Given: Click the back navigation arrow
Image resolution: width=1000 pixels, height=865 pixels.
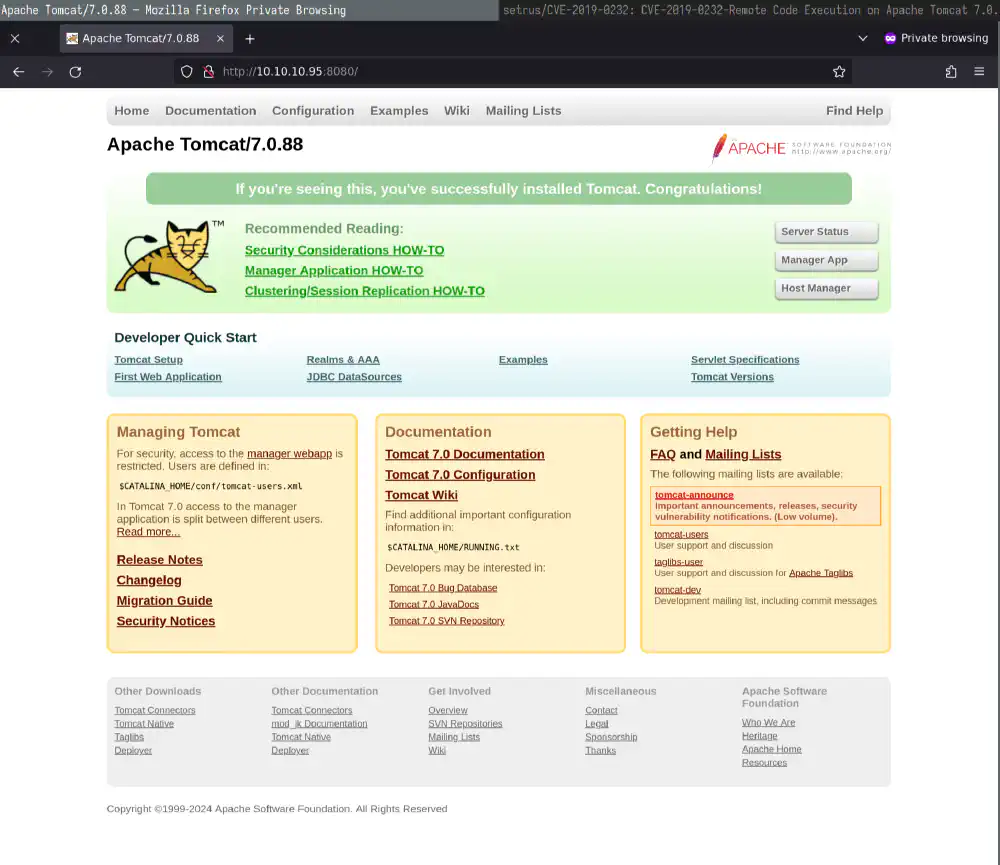Looking at the screenshot, I should [18, 71].
